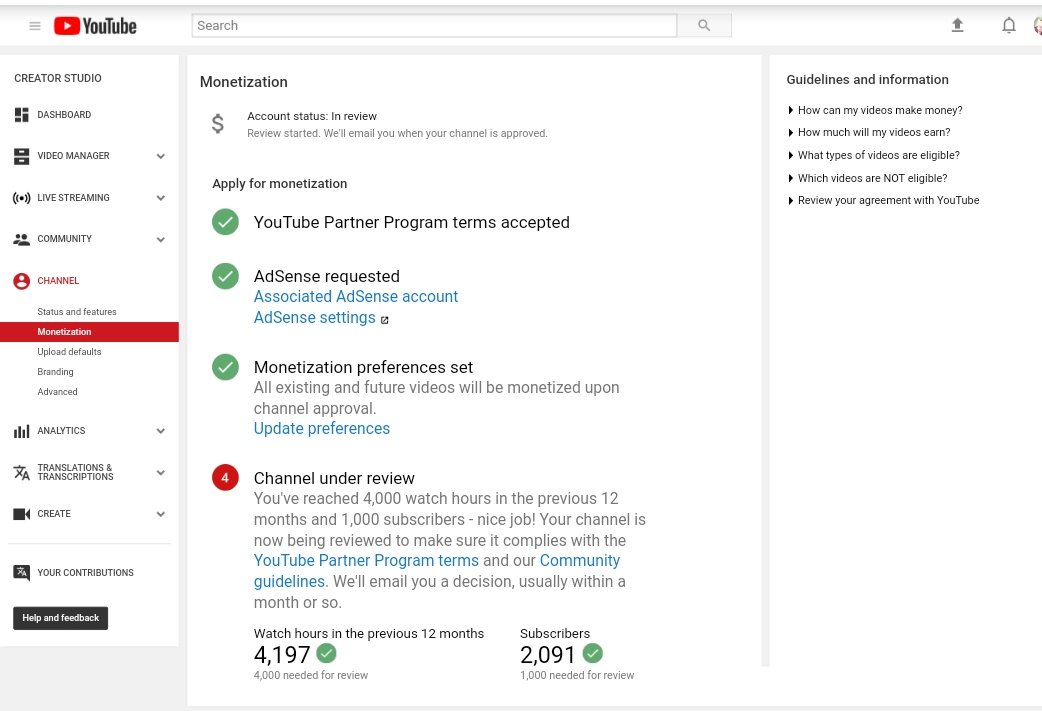Click green check beside AdSense requested
The width and height of the screenshot is (1042, 711).
pos(225,276)
